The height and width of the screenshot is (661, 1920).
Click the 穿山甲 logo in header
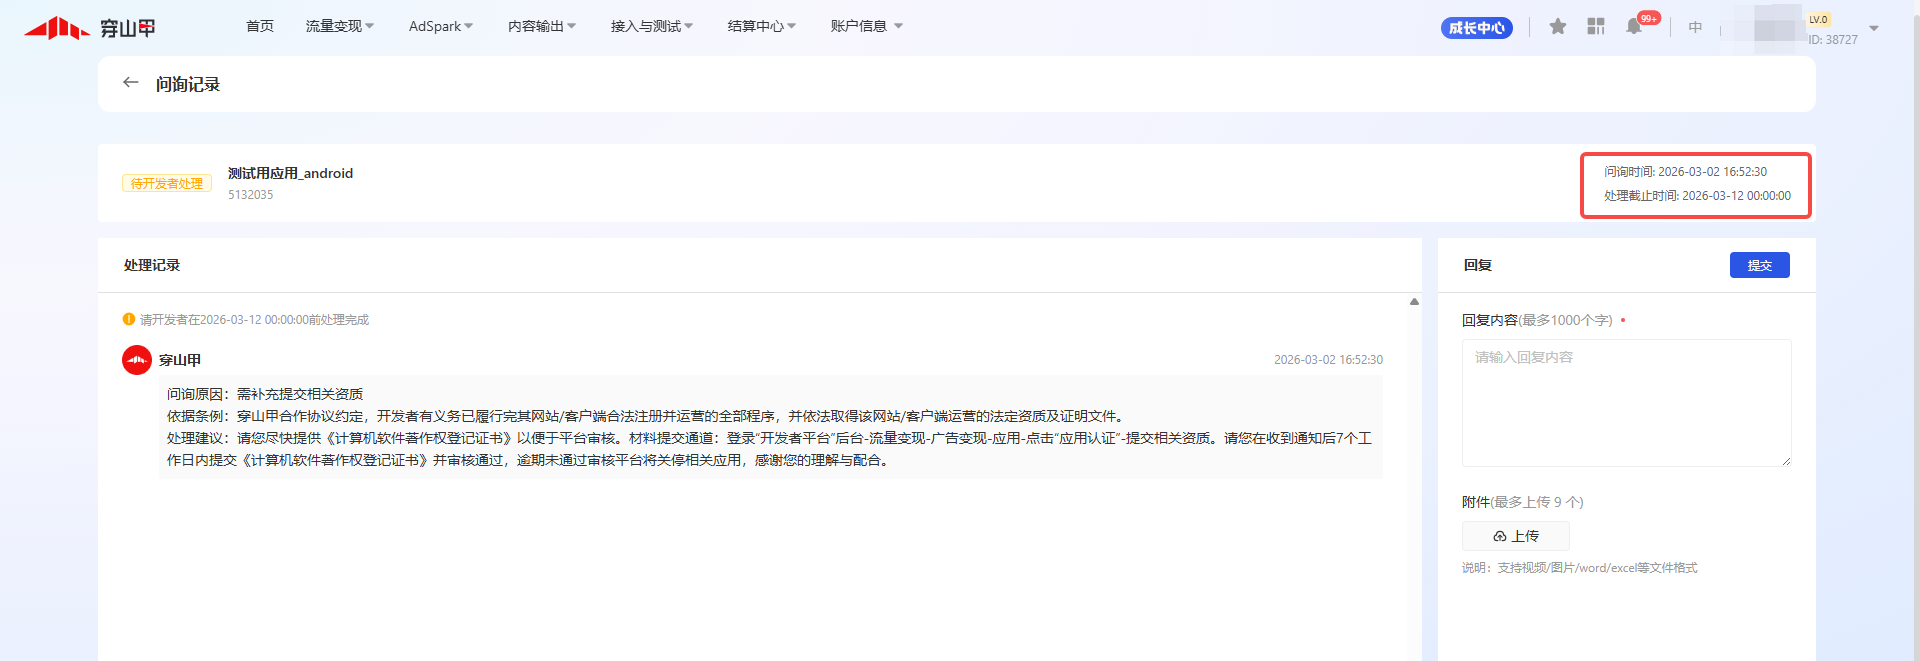[90, 28]
